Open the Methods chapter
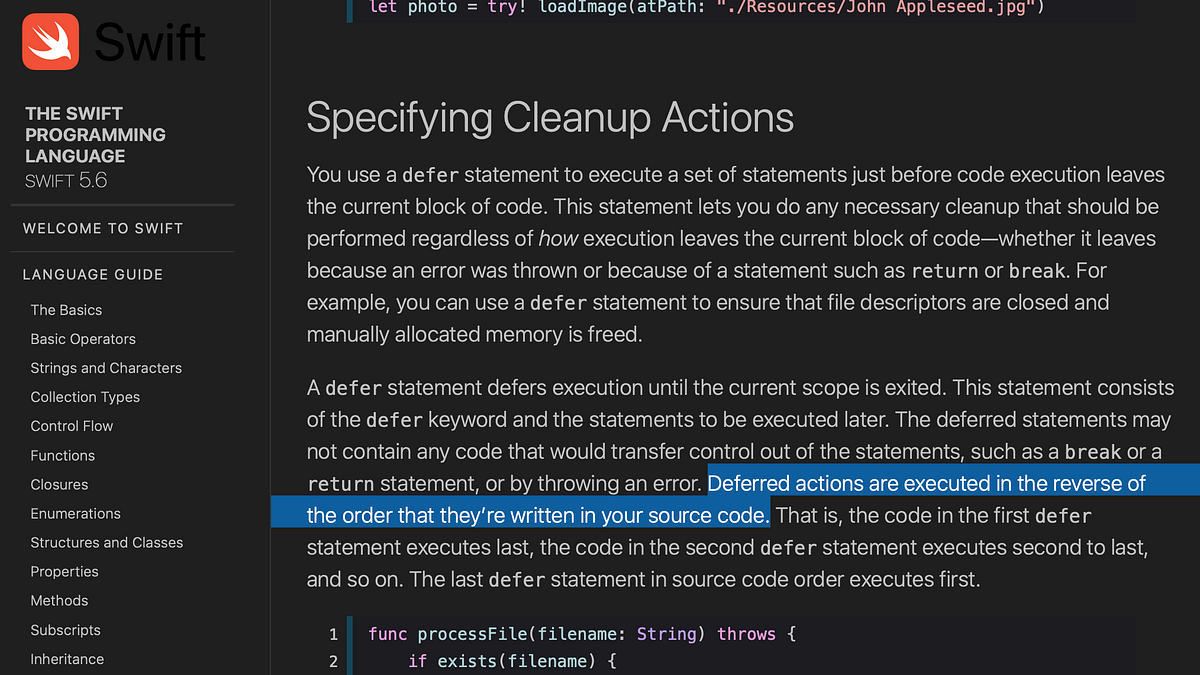1200x675 pixels. pyautogui.click(x=59, y=600)
